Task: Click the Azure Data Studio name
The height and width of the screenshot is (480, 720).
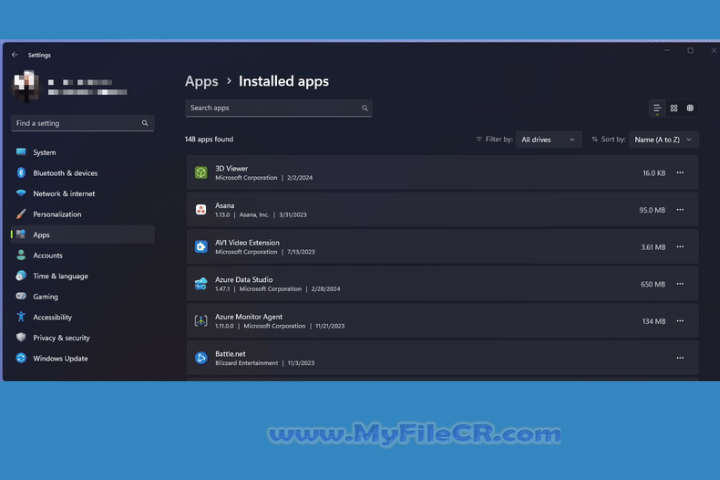Action: (244, 279)
